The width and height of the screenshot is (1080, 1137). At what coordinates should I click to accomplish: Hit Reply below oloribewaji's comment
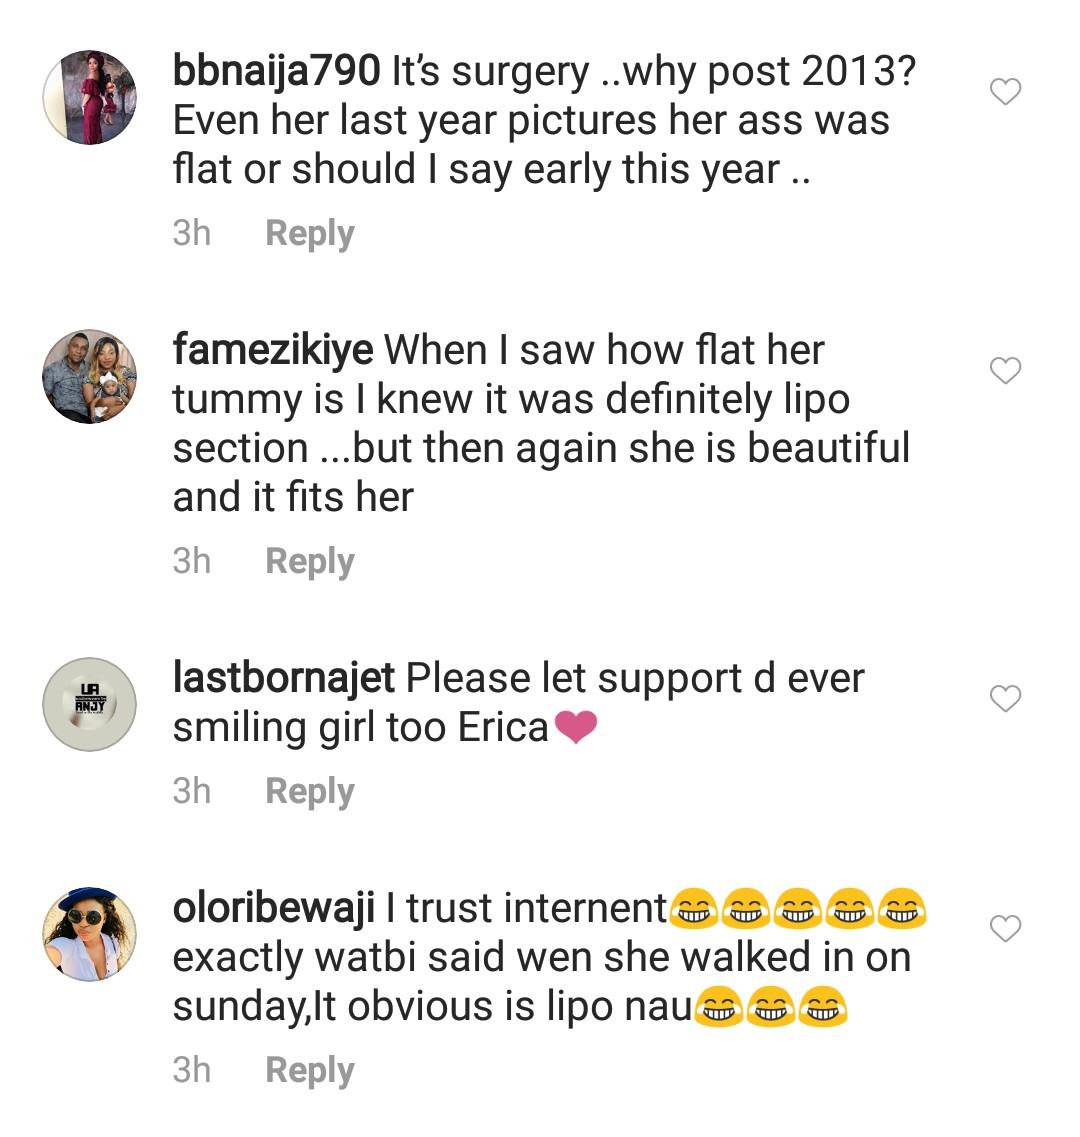click(310, 1070)
